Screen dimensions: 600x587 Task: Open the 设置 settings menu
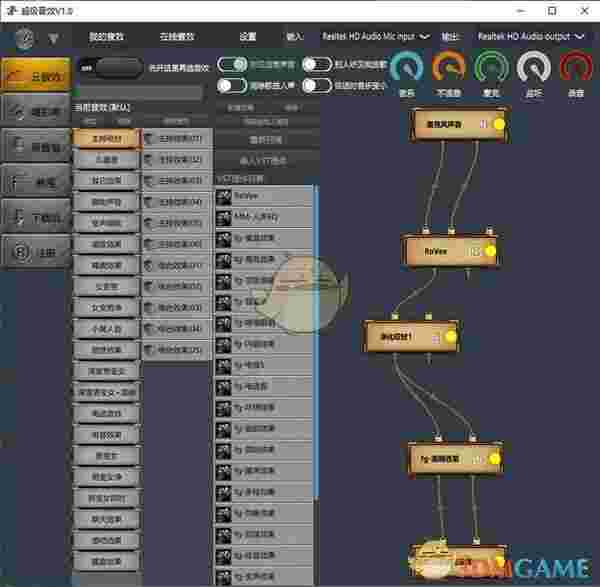pos(248,37)
